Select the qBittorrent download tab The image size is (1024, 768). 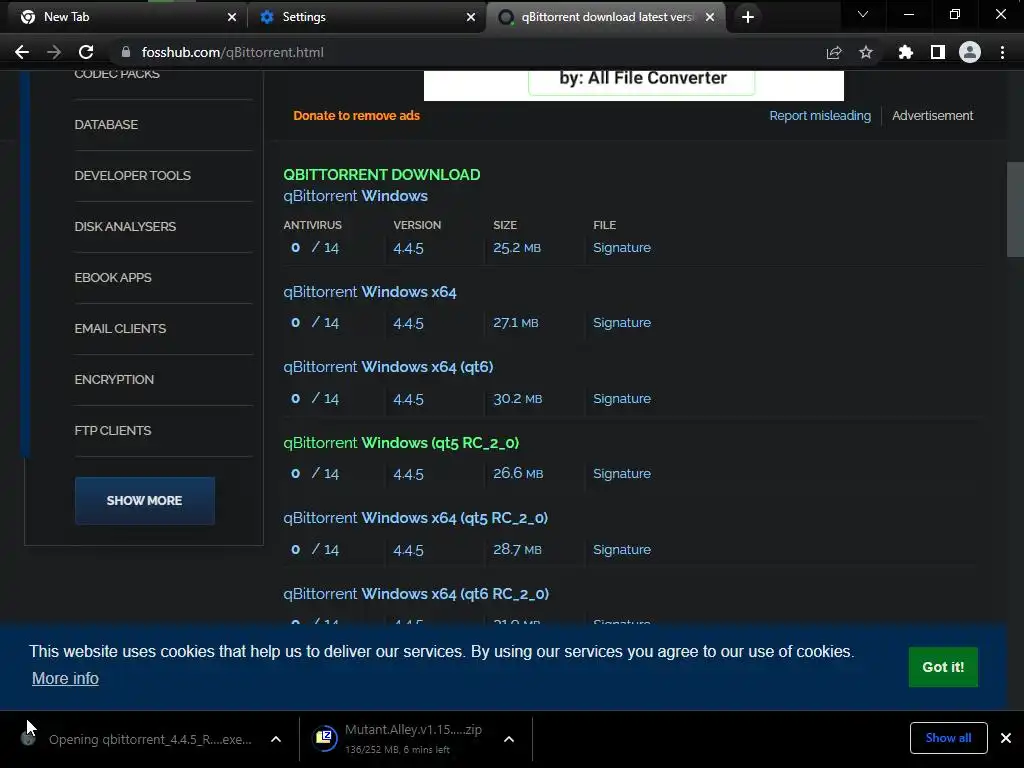point(606,17)
